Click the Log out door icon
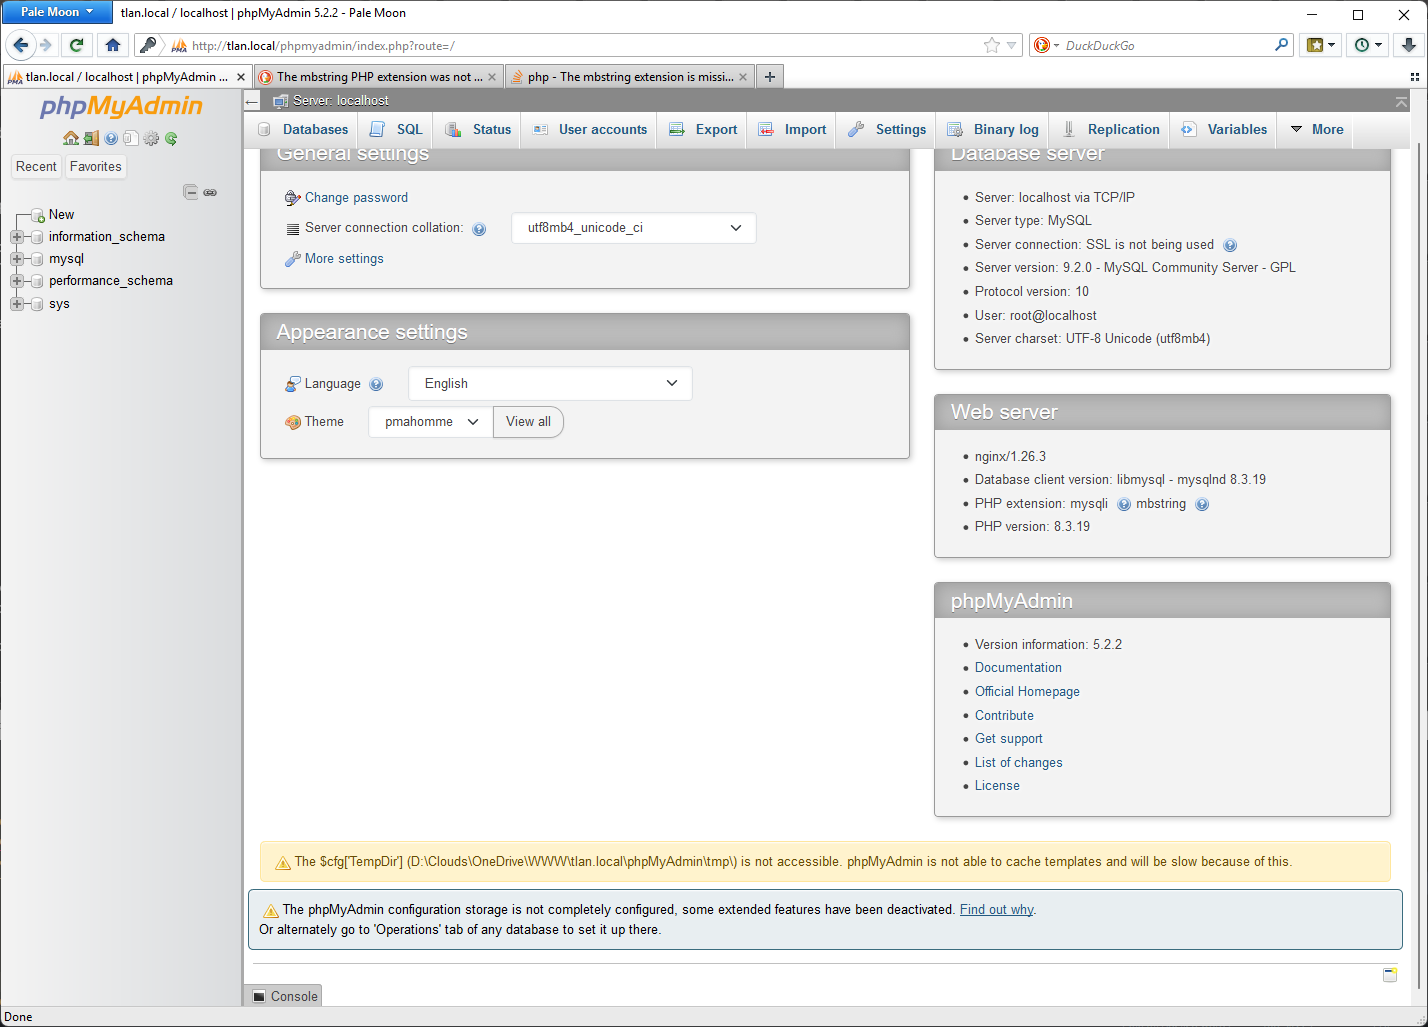Image resolution: width=1428 pixels, height=1027 pixels. point(91,139)
